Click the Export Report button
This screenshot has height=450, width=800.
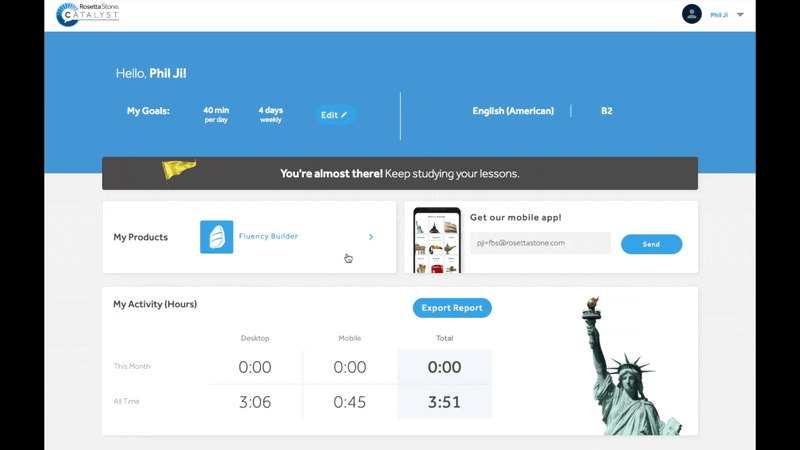[x=452, y=308]
